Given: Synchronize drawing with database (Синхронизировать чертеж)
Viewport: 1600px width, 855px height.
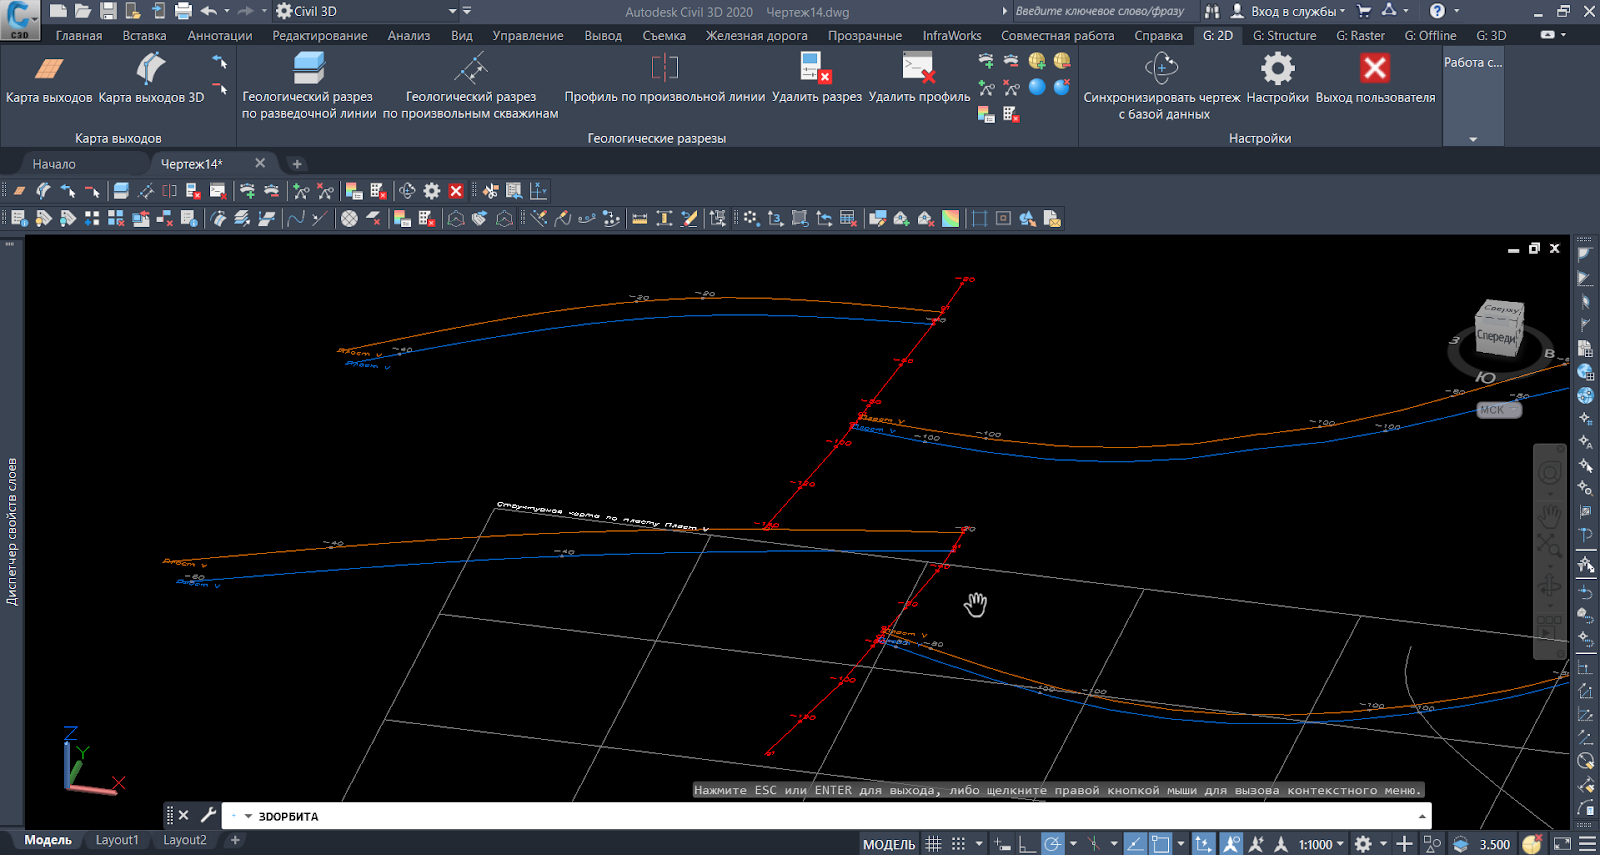Looking at the screenshot, I should click(x=1161, y=85).
